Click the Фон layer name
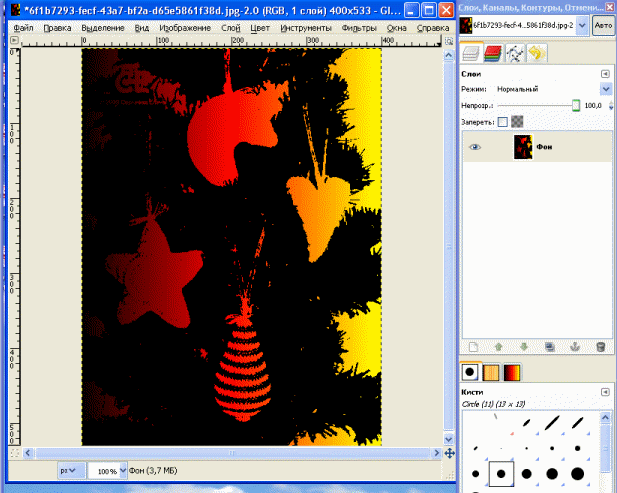This screenshot has height=493, width=617. point(544,147)
